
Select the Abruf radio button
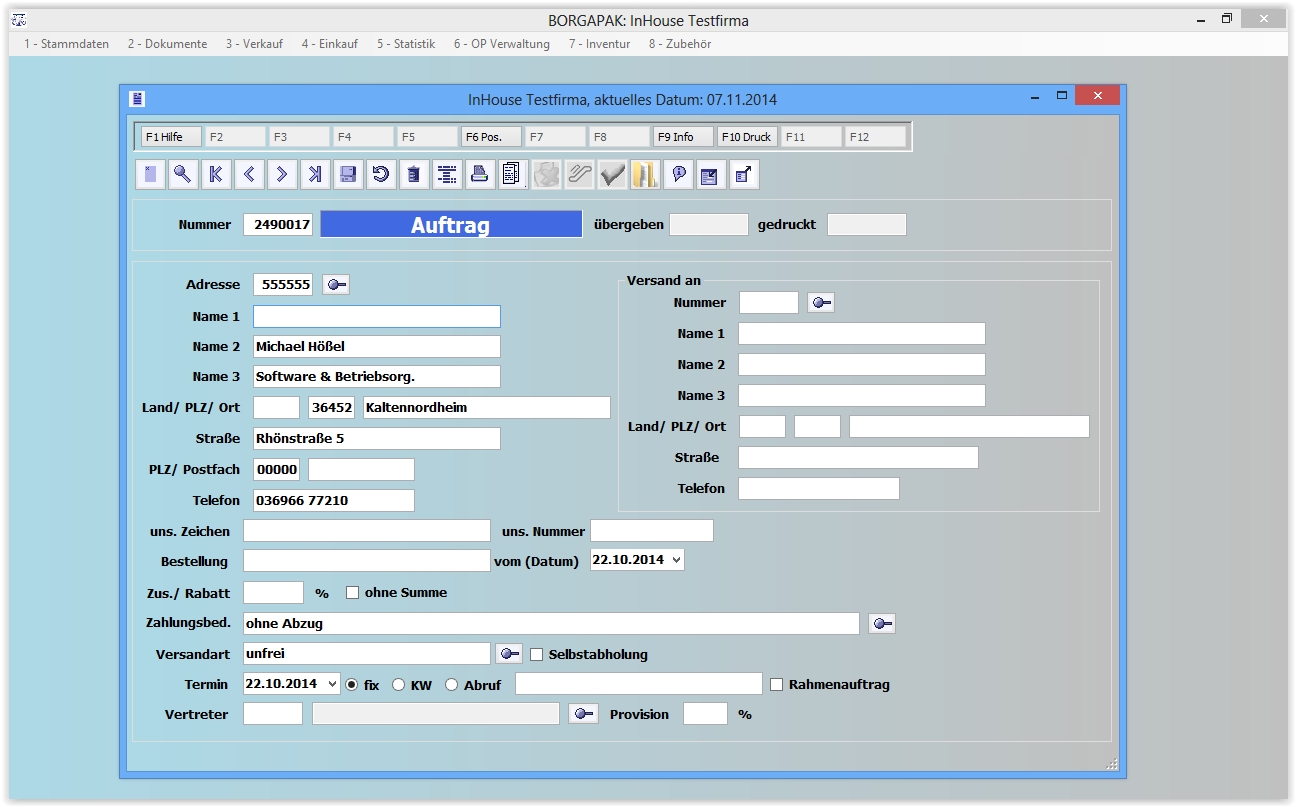click(452, 685)
